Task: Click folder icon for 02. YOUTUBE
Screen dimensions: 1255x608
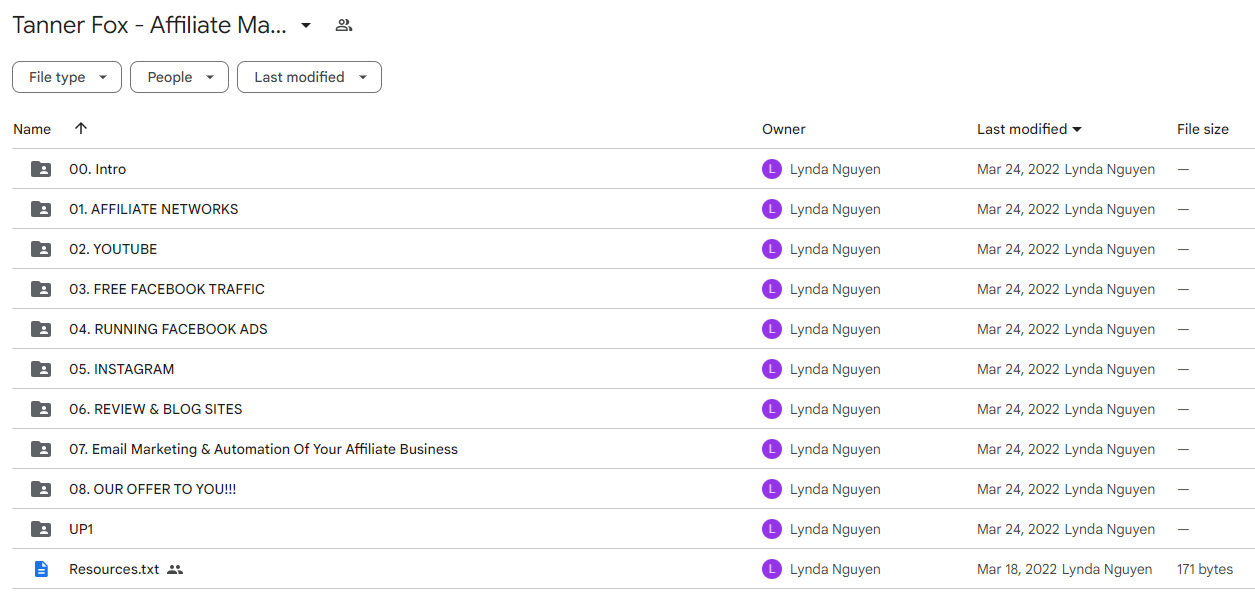Action: click(x=41, y=249)
